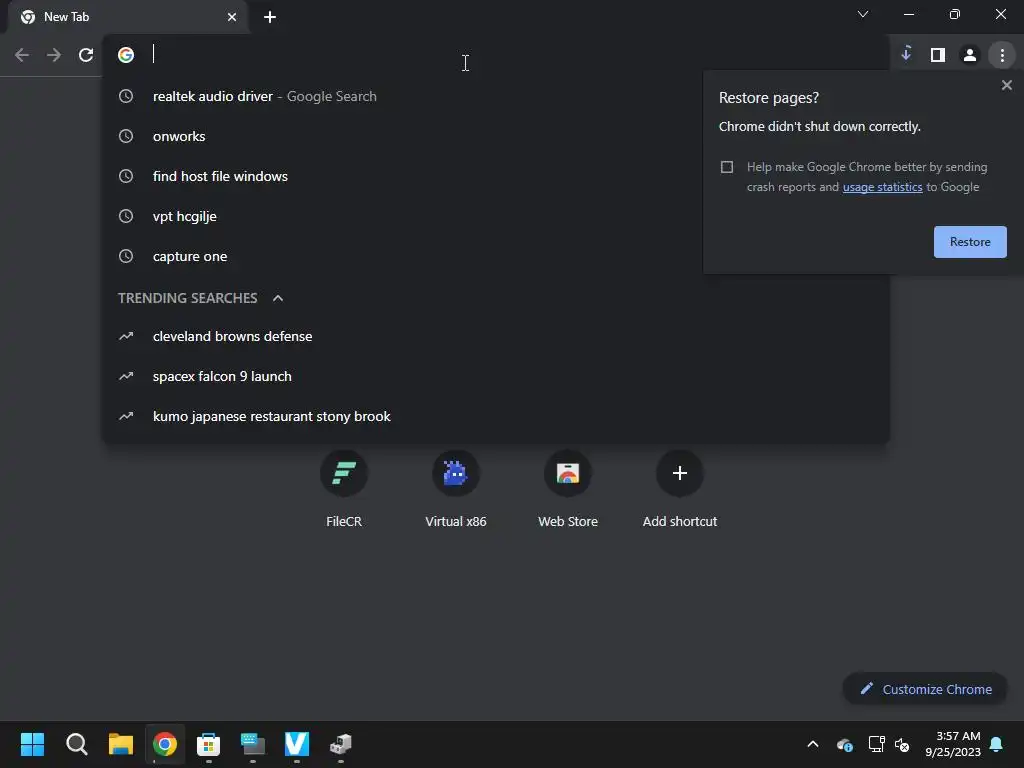This screenshot has height=768, width=1024.
Task: Open the blue V app in taskbar
Action: click(296, 744)
